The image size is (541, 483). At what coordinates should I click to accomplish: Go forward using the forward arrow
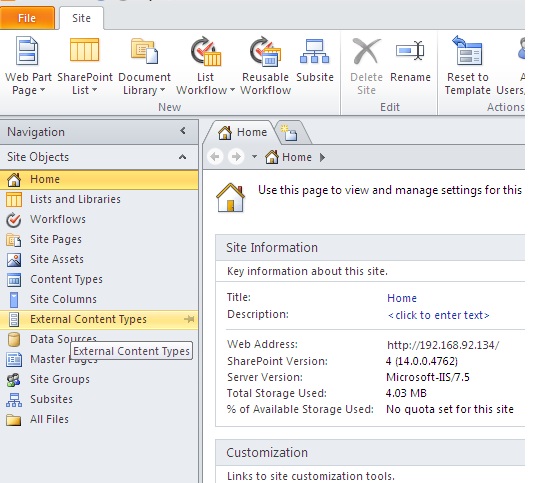pyautogui.click(x=236, y=157)
